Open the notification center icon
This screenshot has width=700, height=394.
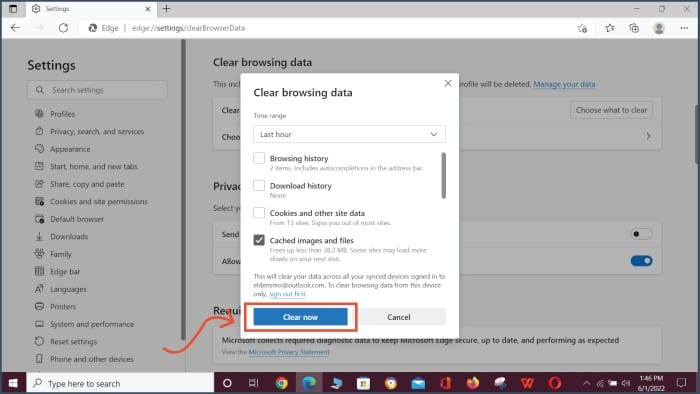pos(681,383)
